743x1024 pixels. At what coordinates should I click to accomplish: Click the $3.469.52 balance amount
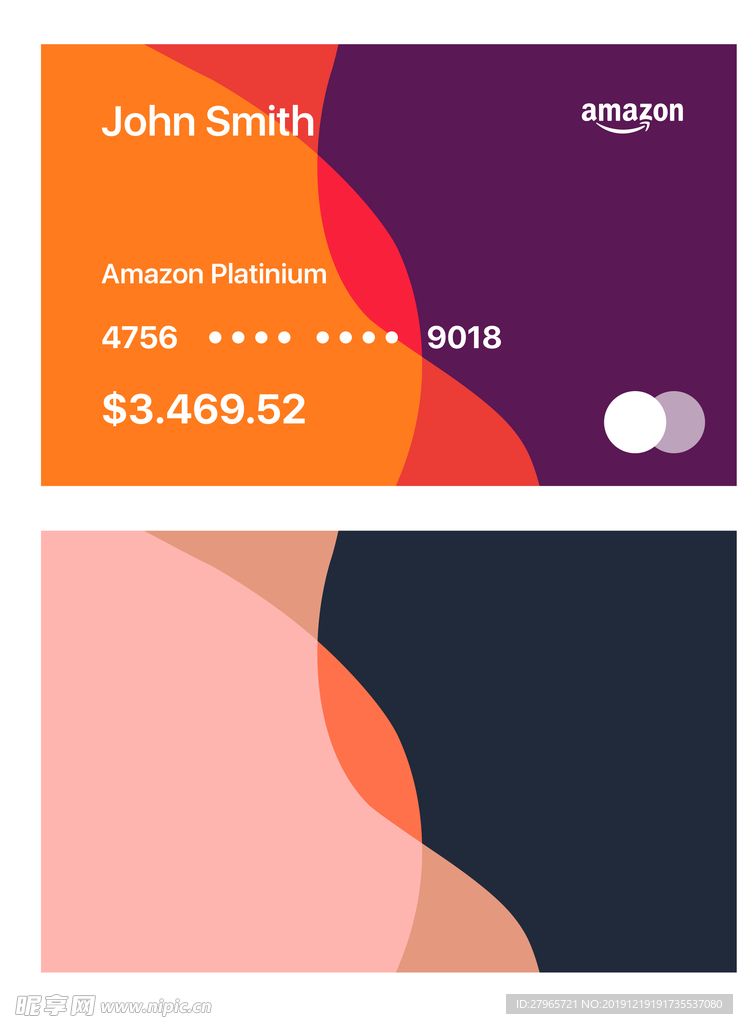coord(204,409)
